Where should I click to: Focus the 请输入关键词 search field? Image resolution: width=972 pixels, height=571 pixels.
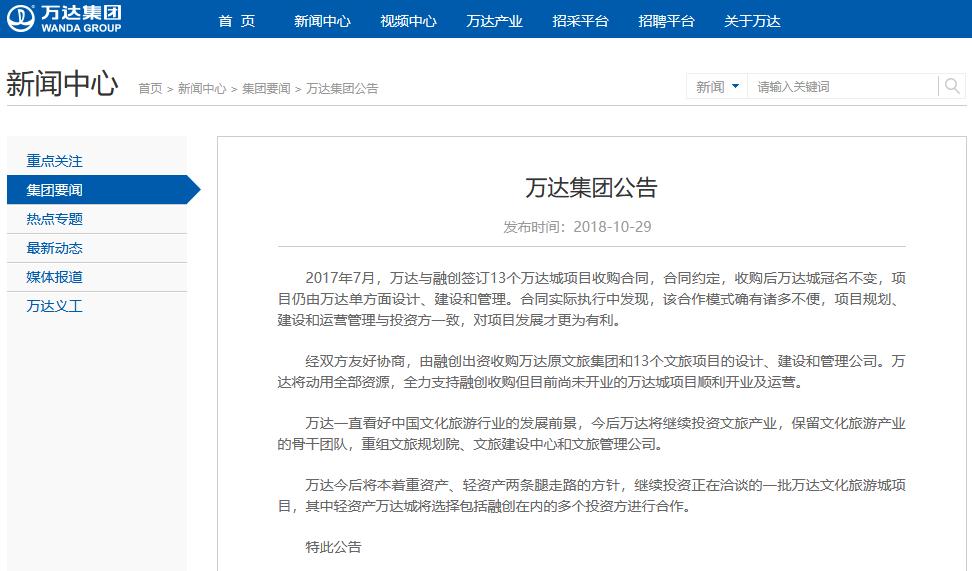[843, 86]
